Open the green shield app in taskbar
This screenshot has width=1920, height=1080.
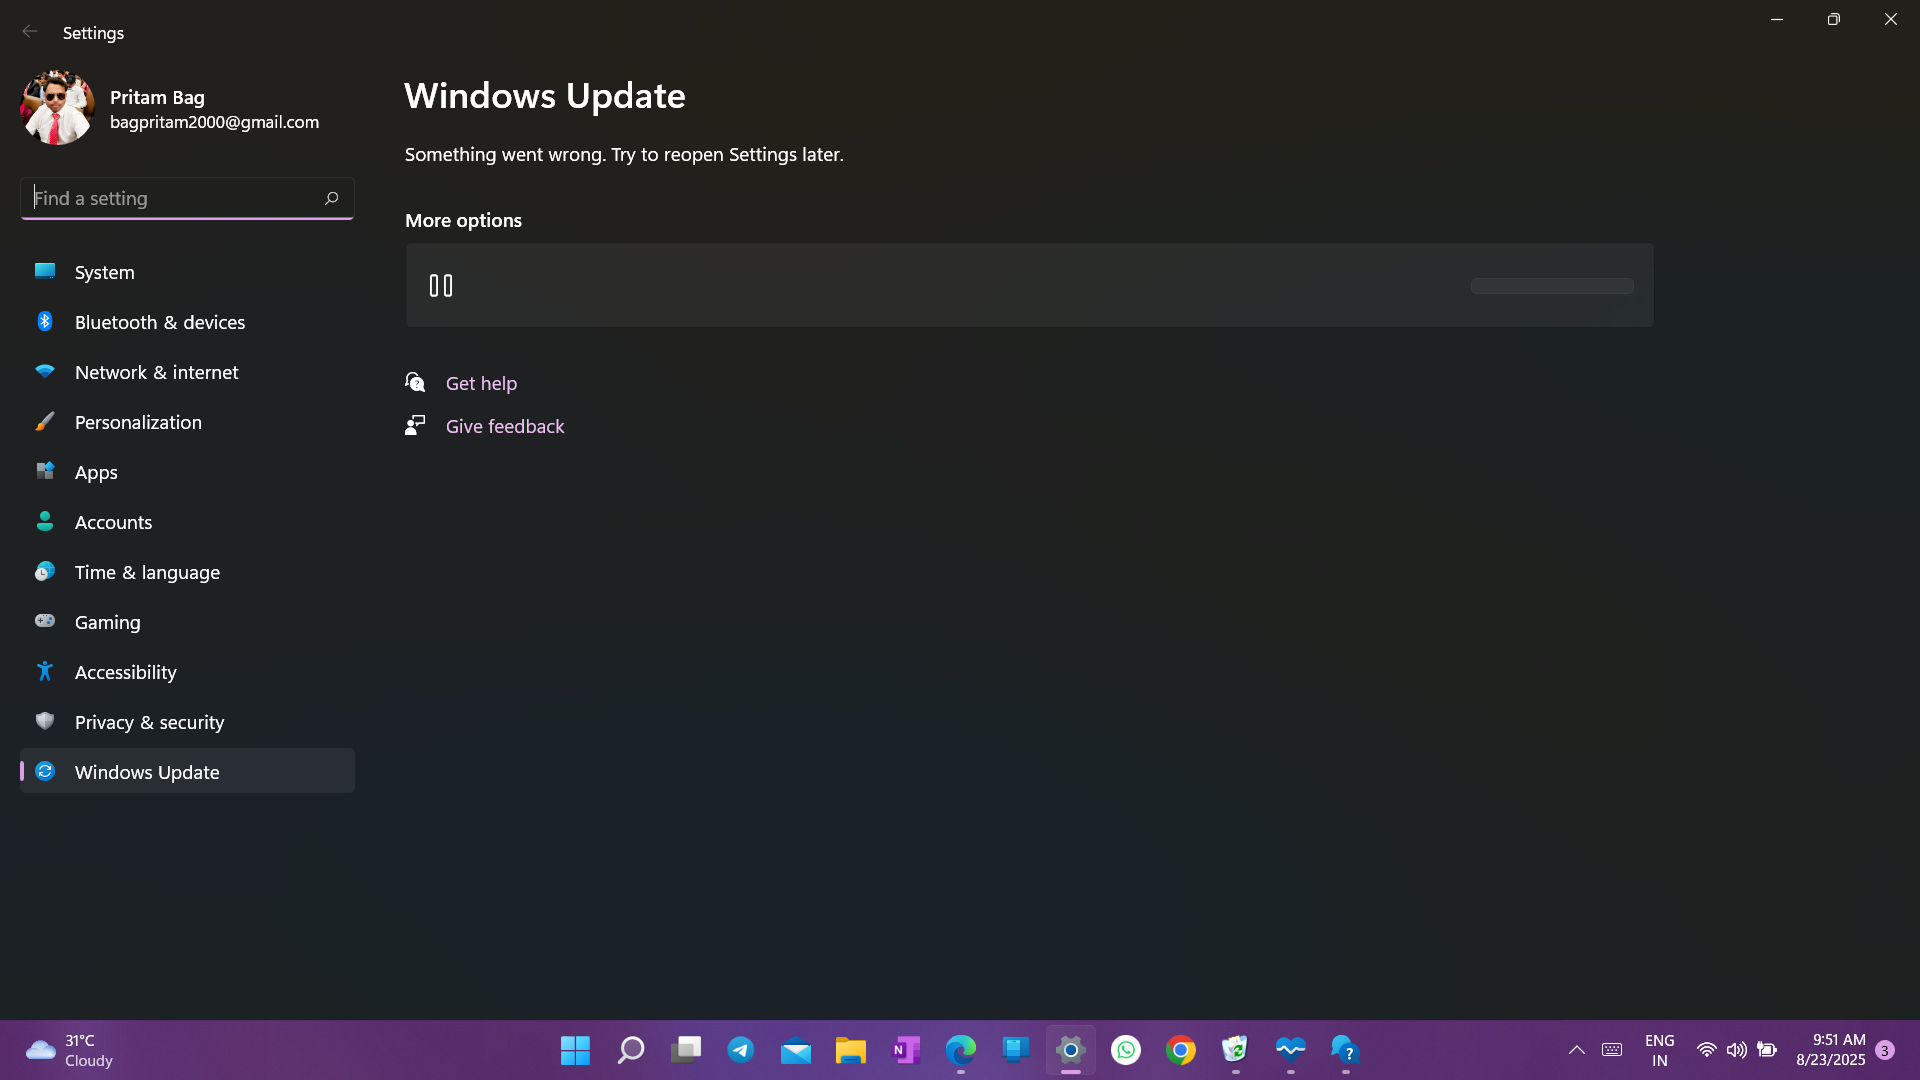coord(1235,1050)
